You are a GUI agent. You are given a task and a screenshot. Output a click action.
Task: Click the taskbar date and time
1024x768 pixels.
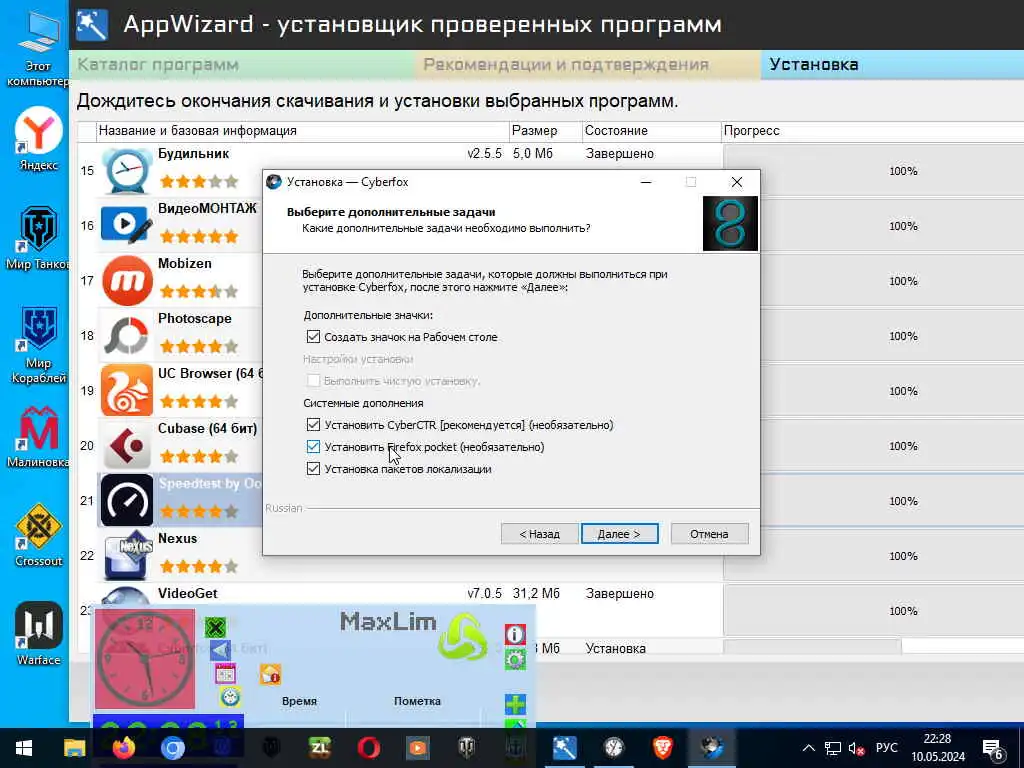click(938, 748)
